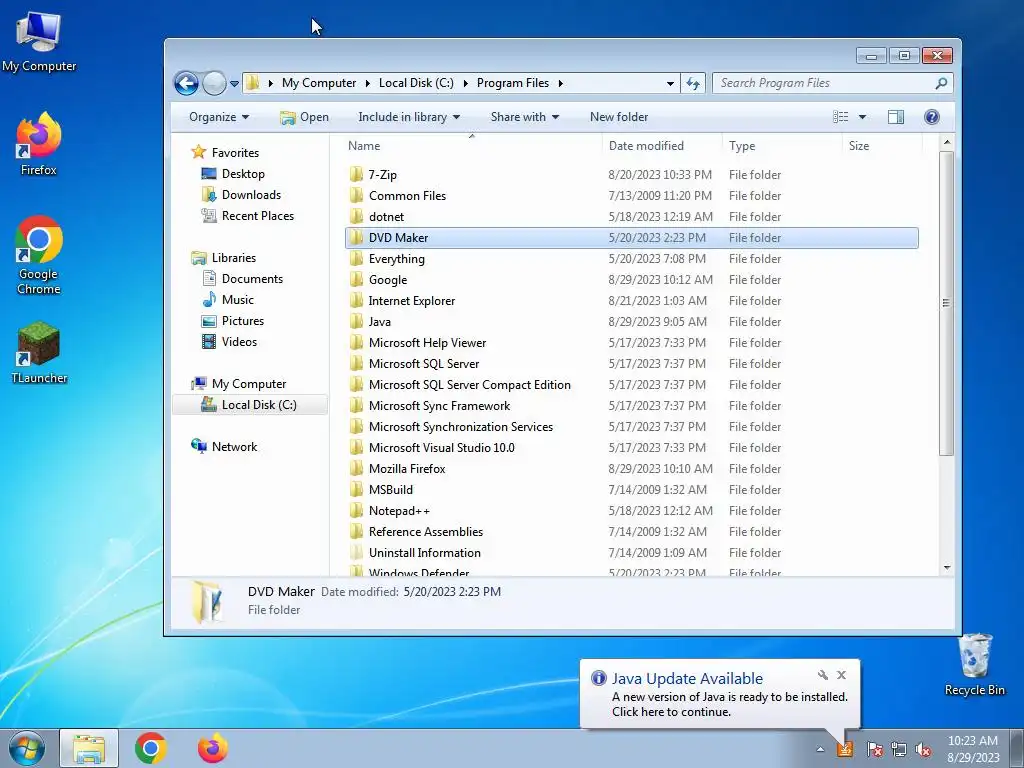Image resolution: width=1024 pixels, height=768 pixels.
Task: Select the dotnet folder
Action: click(386, 217)
